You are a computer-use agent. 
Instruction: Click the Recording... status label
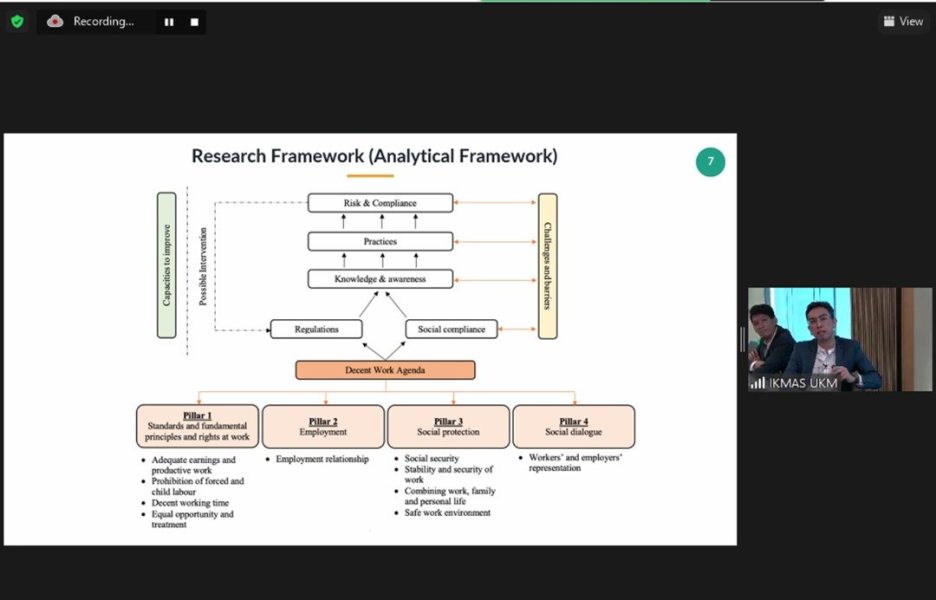[103, 21]
